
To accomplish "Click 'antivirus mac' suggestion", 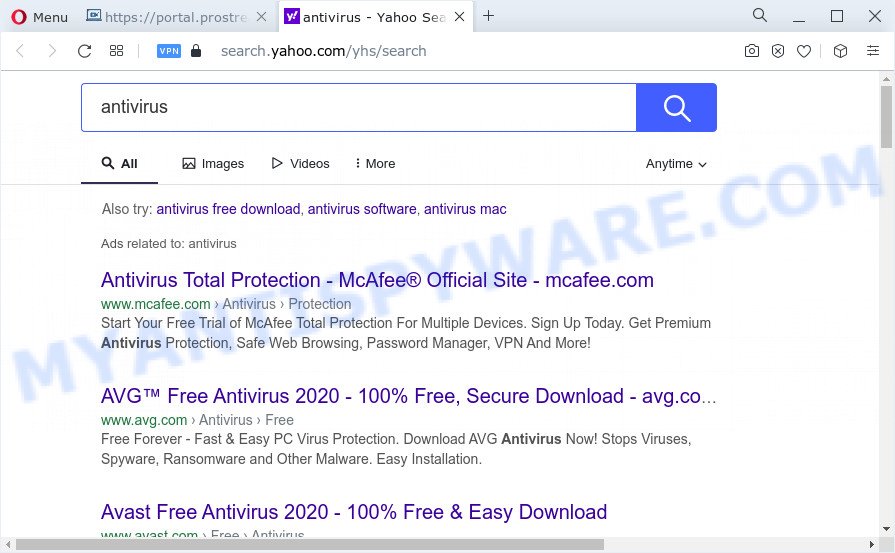I will pyautogui.click(x=465, y=209).
